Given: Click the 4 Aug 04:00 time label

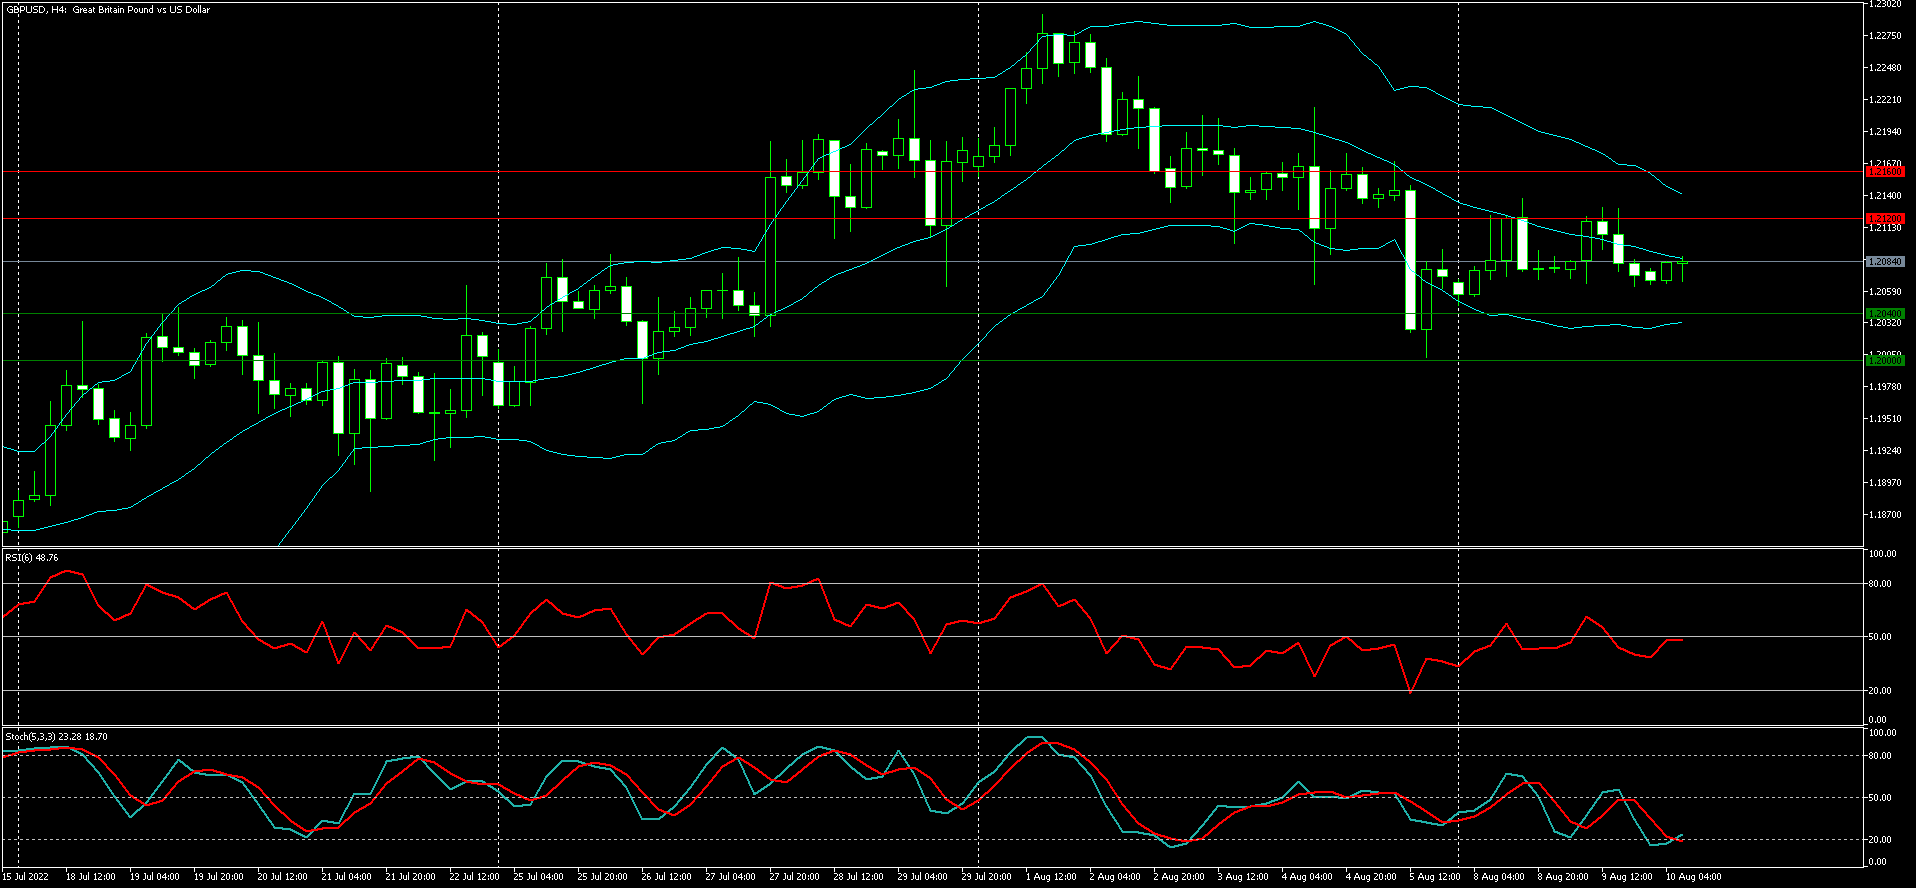Looking at the screenshot, I should click(x=1306, y=877).
